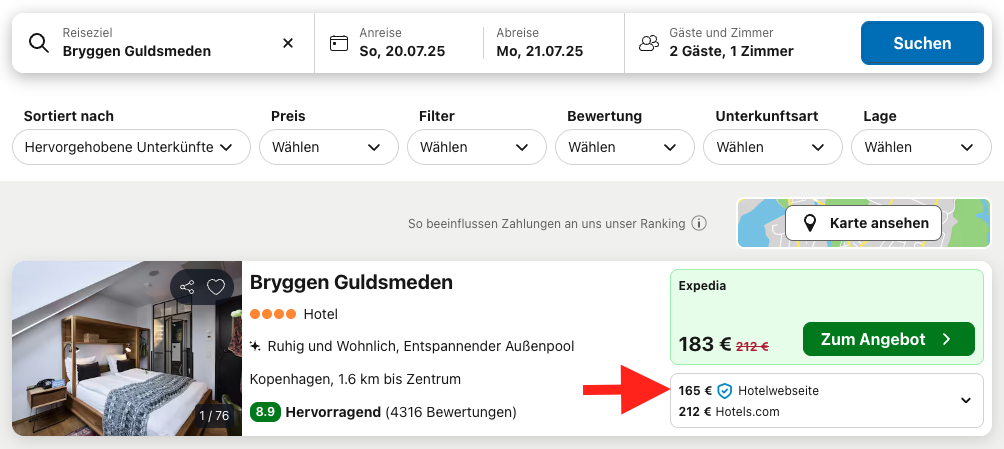The height and width of the screenshot is (449, 1004).
Task: Open Karte ansehen map view
Action: click(864, 224)
